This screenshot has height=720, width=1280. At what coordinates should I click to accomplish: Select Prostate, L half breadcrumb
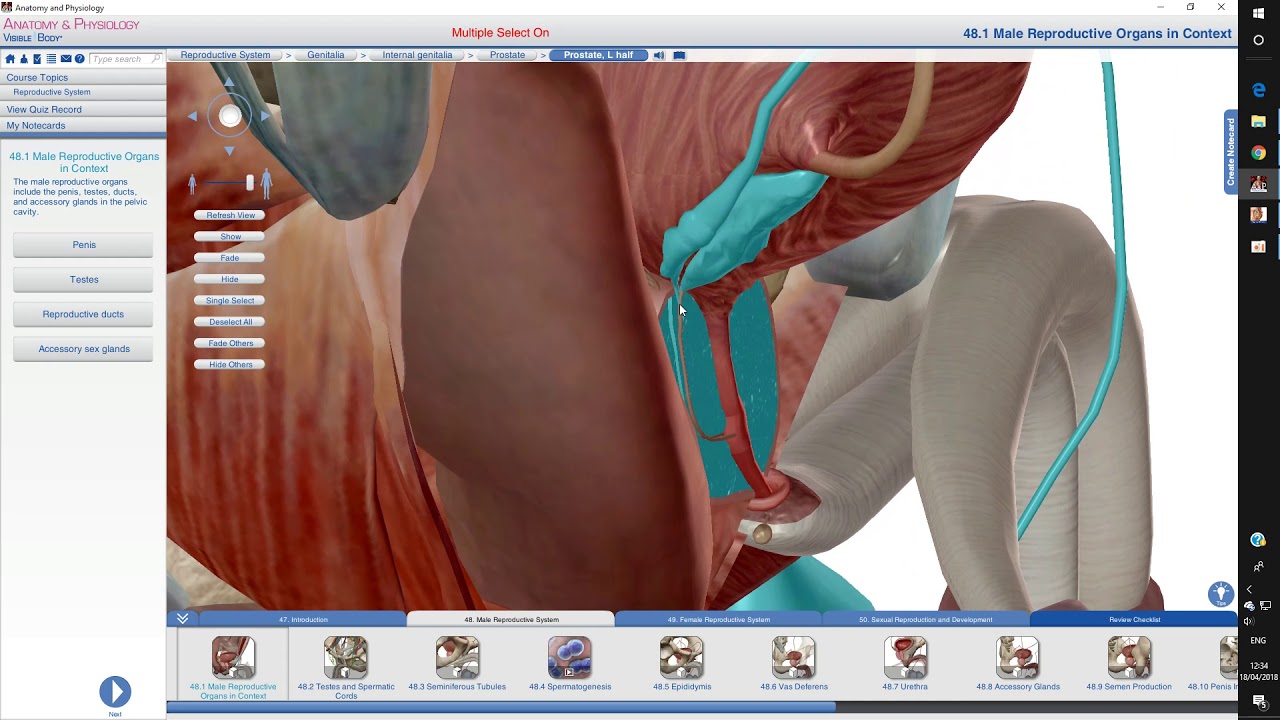tap(598, 55)
